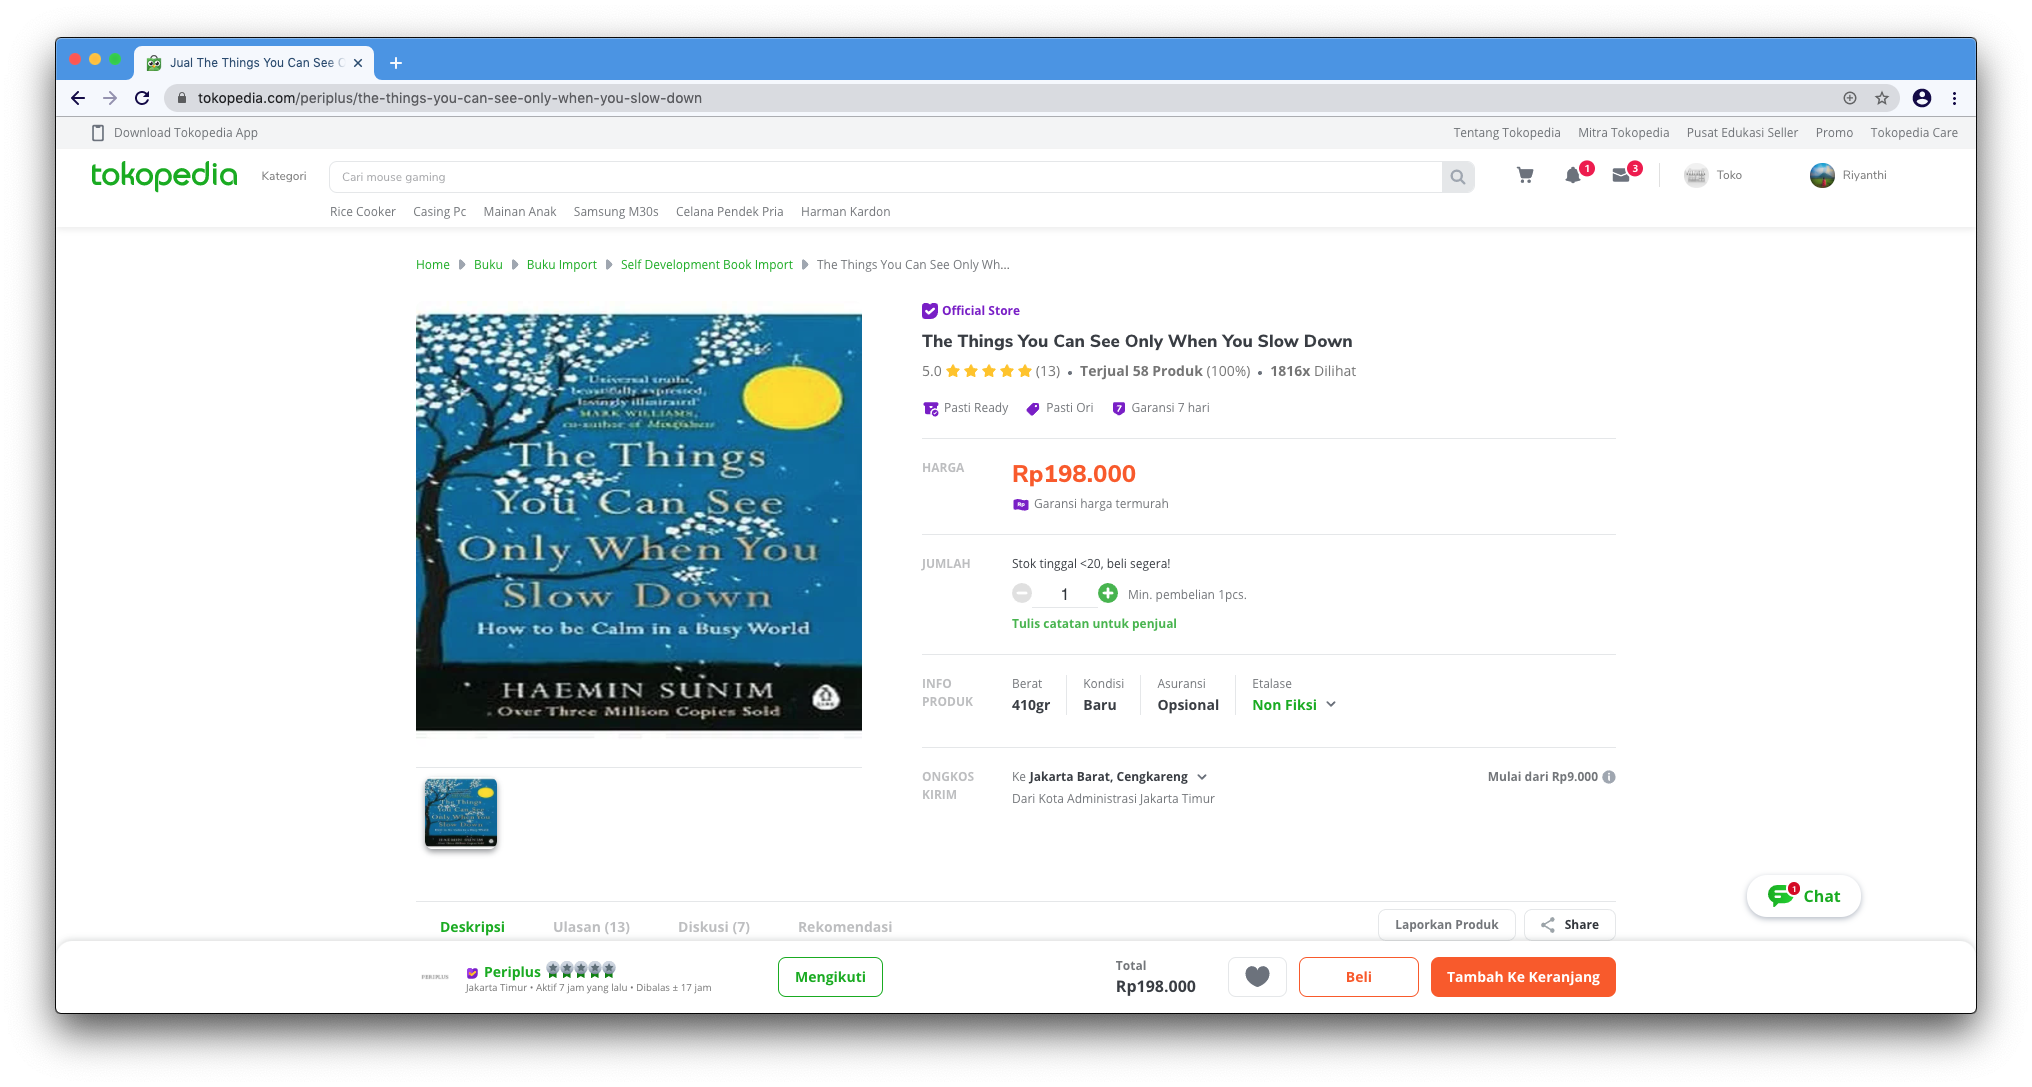This screenshot has width=2032, height=1087.
Task: Click the search magnifier button
Action: point(1458,177)
